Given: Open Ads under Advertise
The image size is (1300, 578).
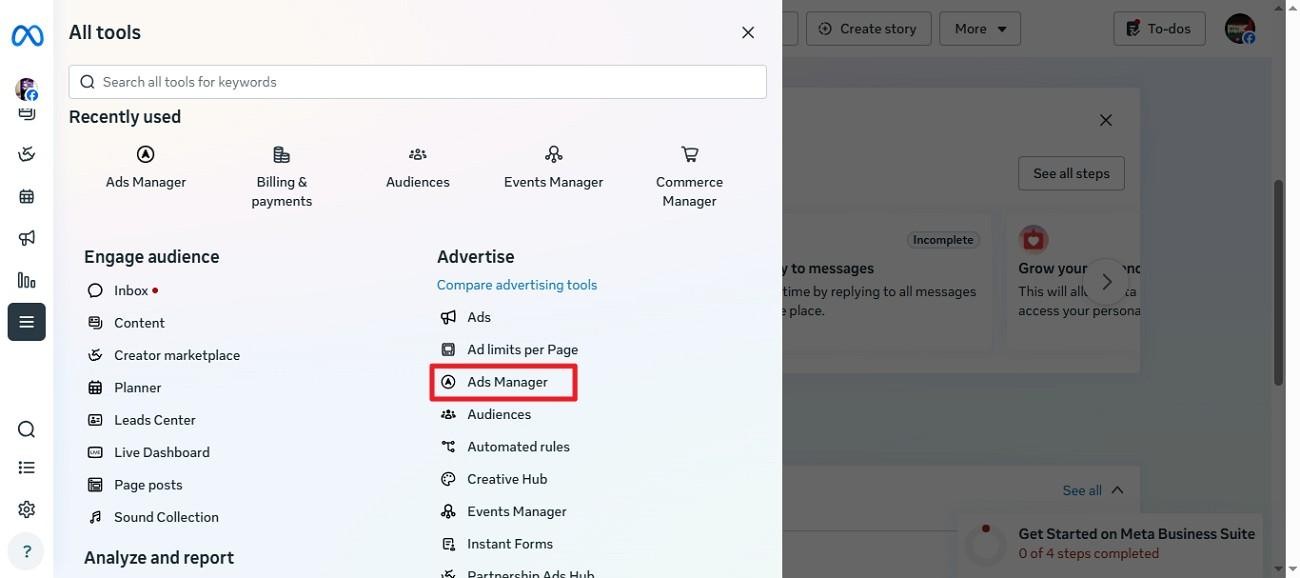Looking at the screenshot, I should (x=479, y=317).
